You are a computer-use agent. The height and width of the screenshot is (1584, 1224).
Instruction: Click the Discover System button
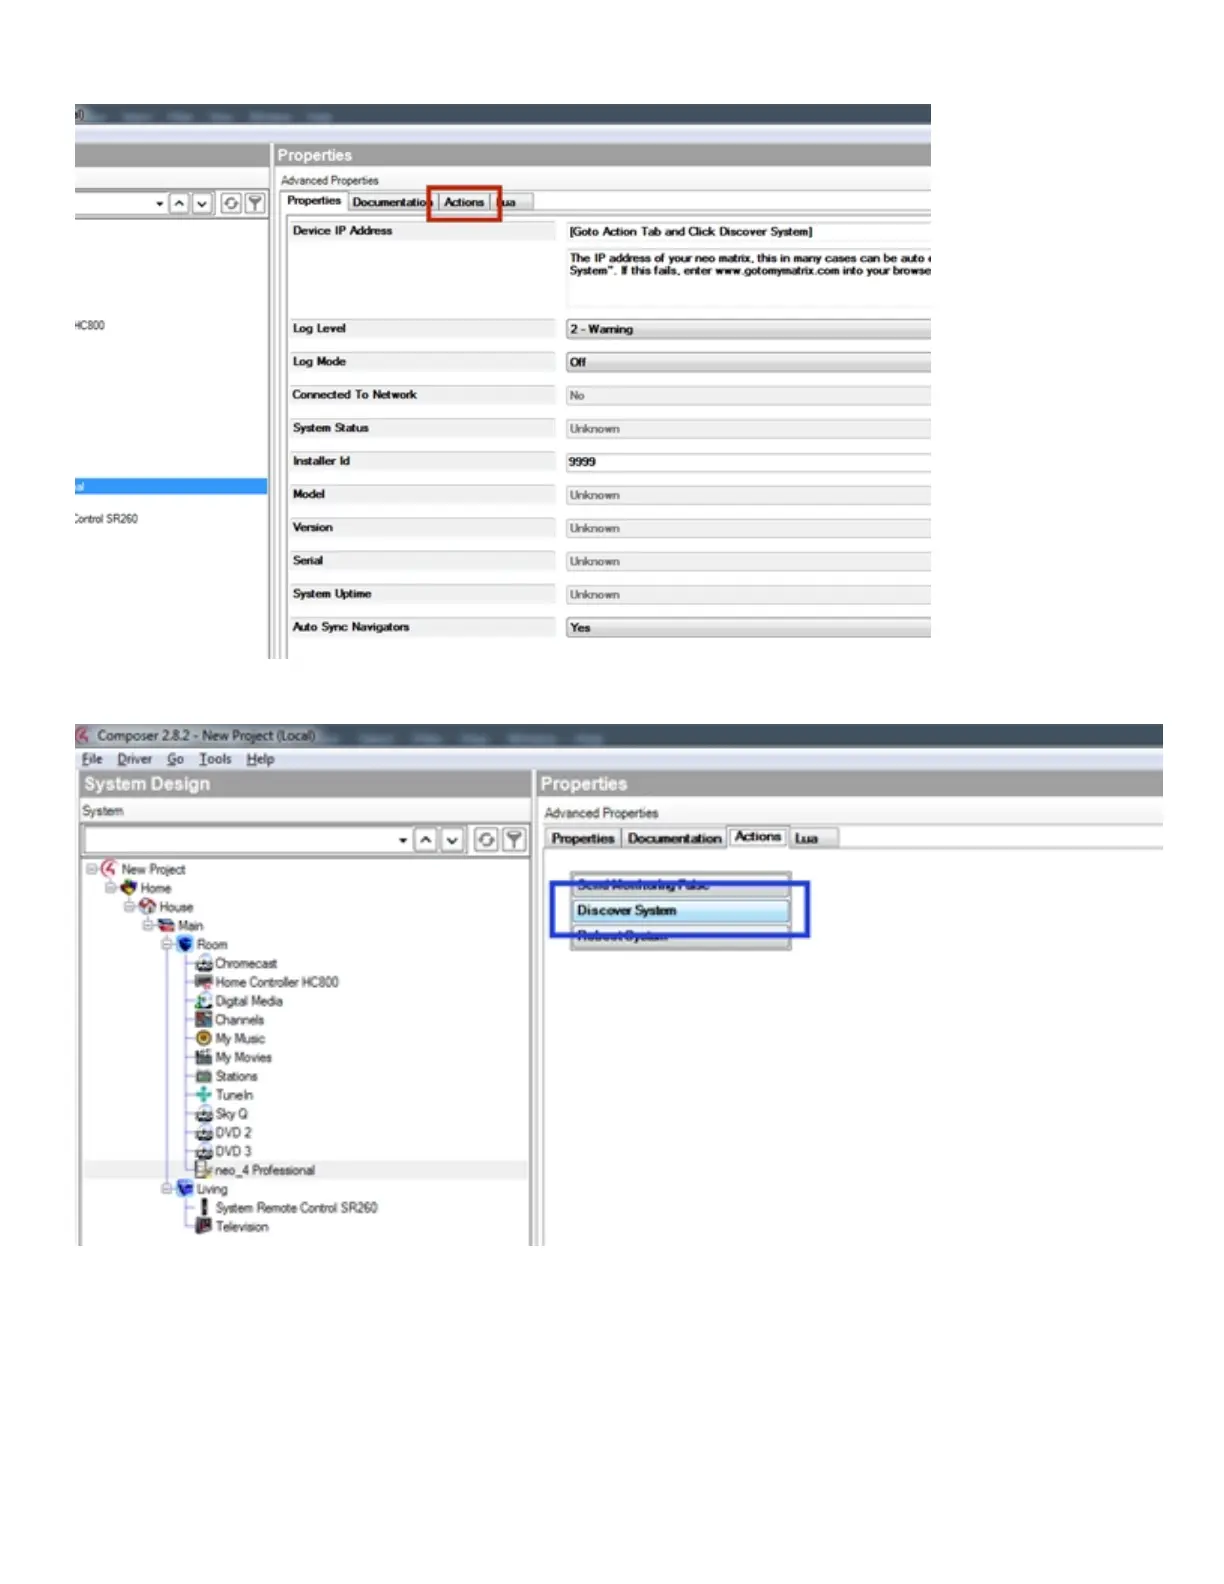pos(681,911)
